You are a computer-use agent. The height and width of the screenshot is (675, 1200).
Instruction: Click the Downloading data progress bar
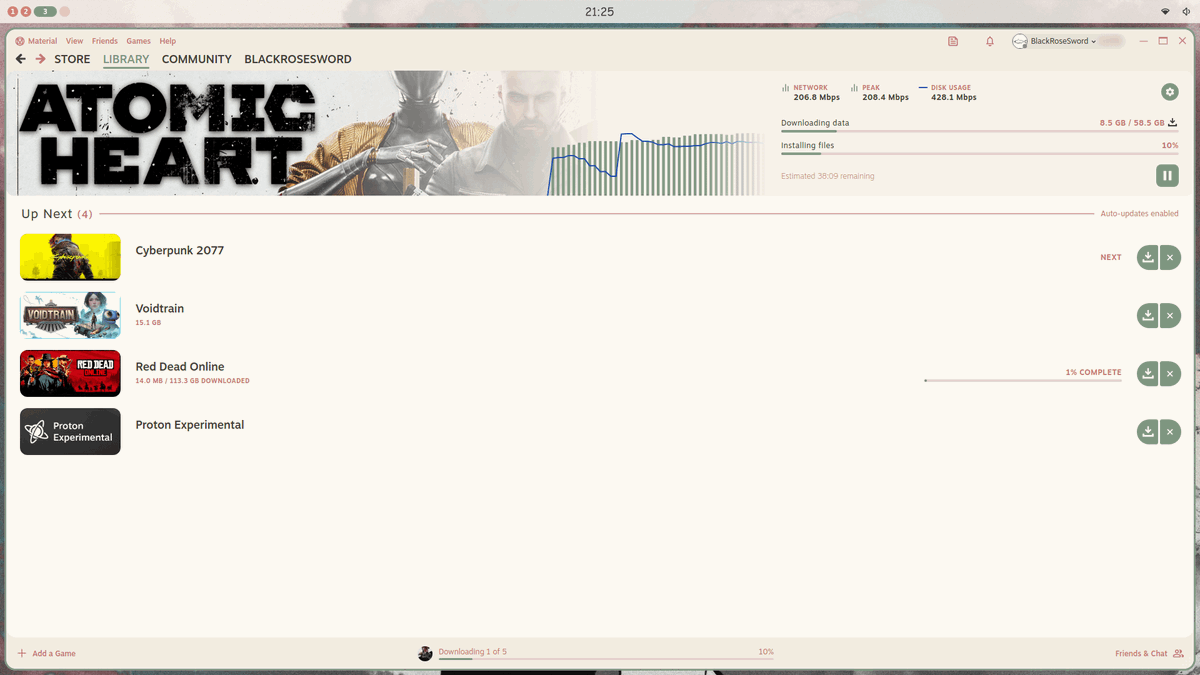pyautogui.click(x=980, y=131)
